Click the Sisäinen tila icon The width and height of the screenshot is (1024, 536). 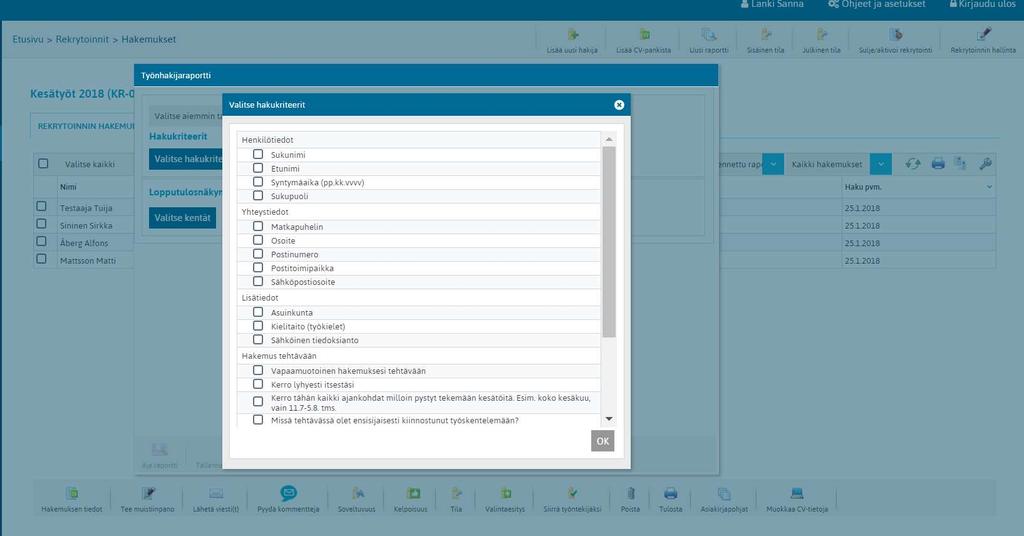(x=766, y=35)
